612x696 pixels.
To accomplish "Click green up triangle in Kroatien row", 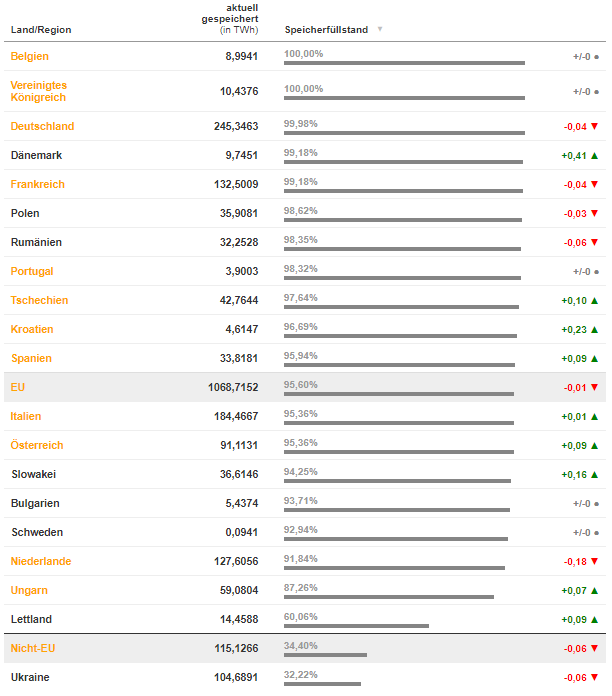I will [x=594, y=330].
